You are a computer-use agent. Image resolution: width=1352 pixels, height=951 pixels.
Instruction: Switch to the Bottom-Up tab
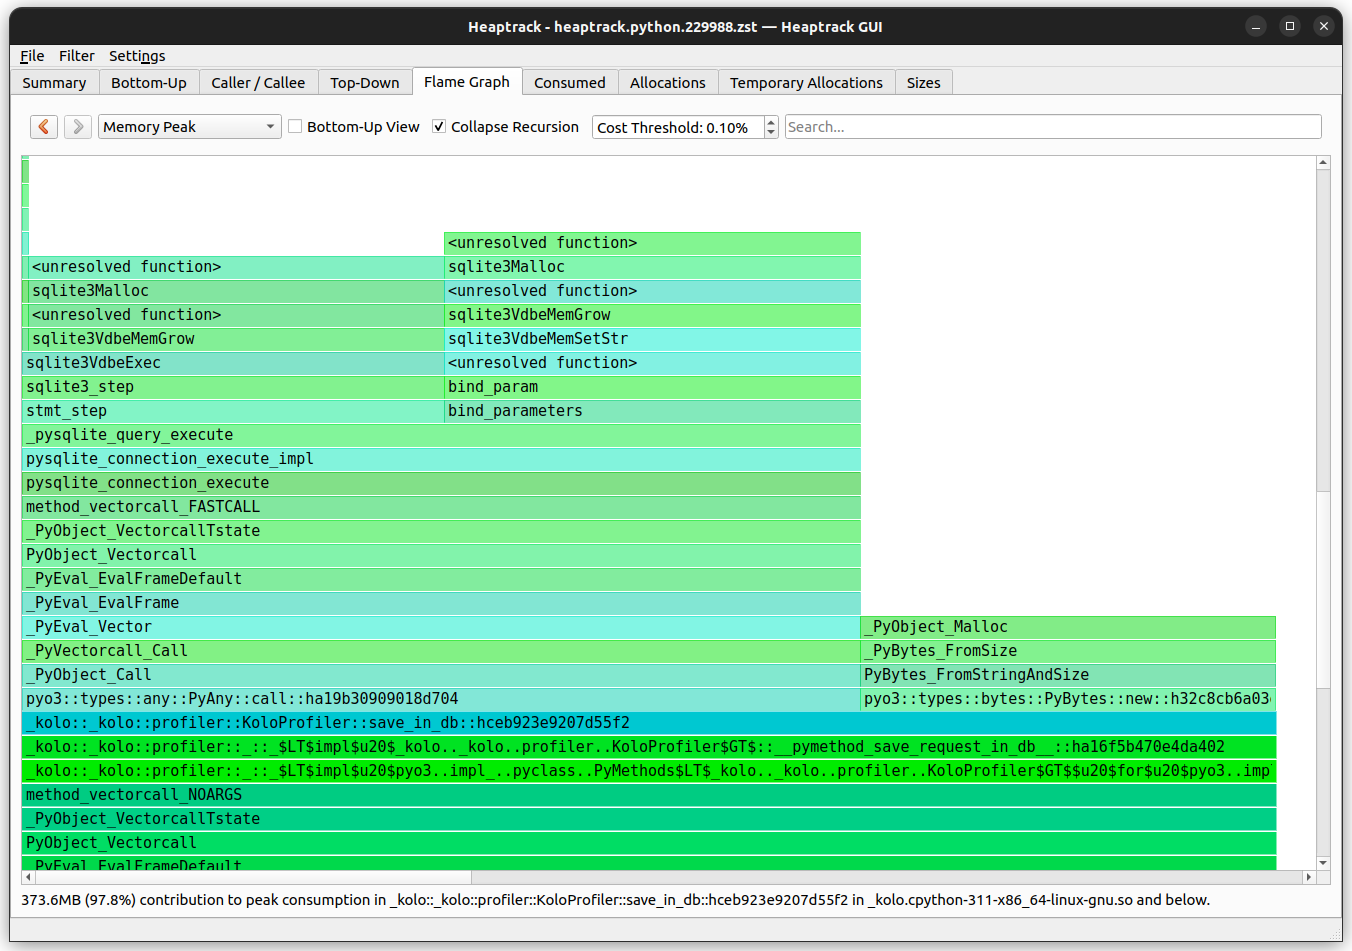pos(149,83)
